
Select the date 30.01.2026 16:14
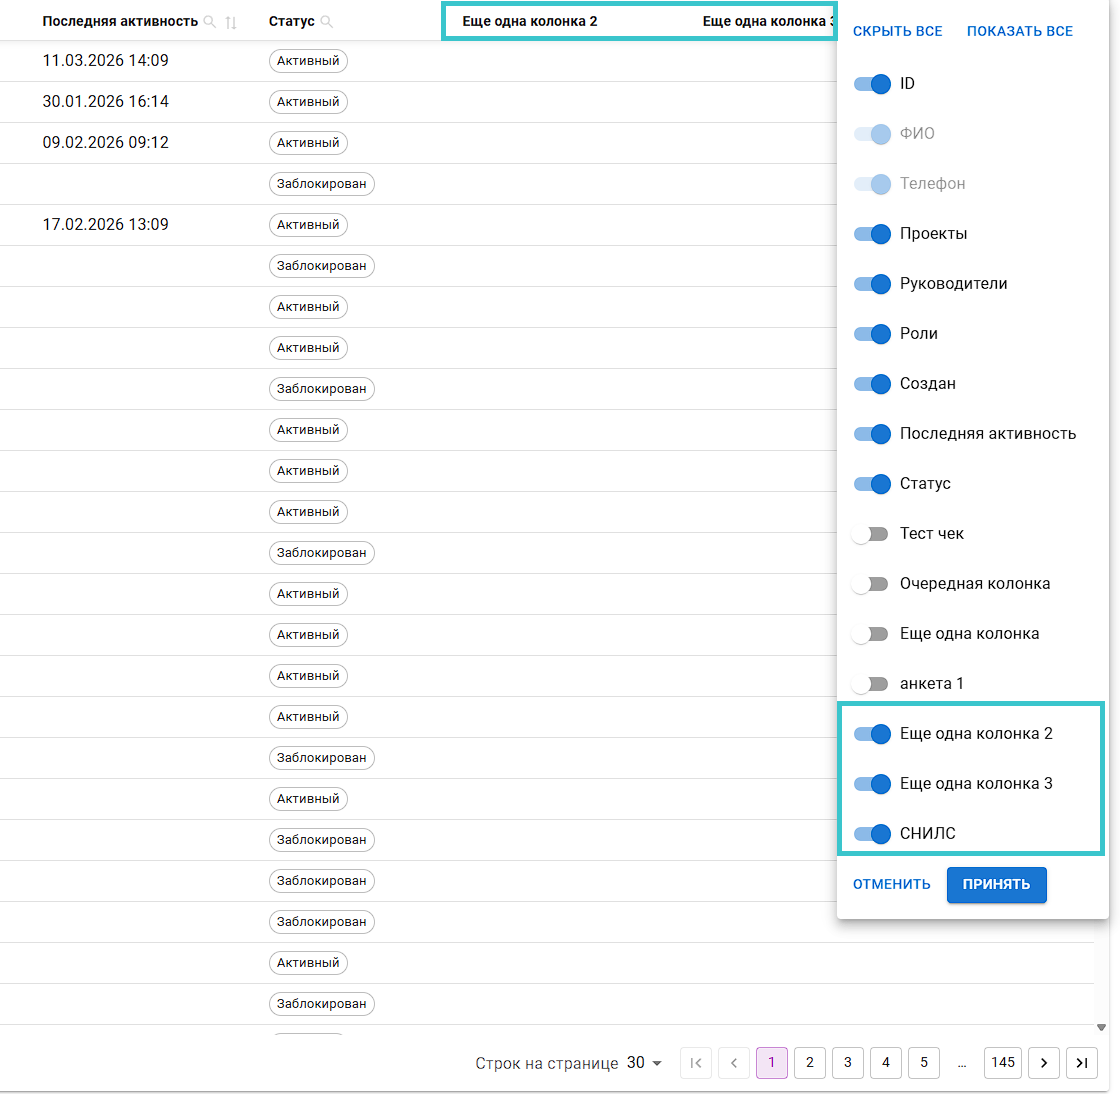point(106,101)
